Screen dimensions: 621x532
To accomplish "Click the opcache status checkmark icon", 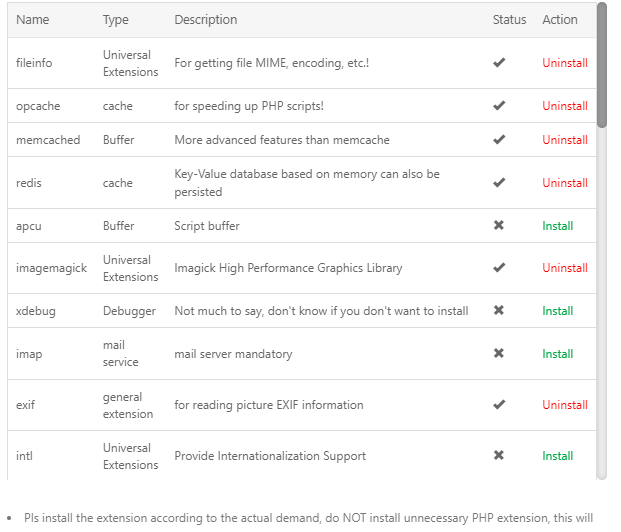I will (x=499, y=105).
